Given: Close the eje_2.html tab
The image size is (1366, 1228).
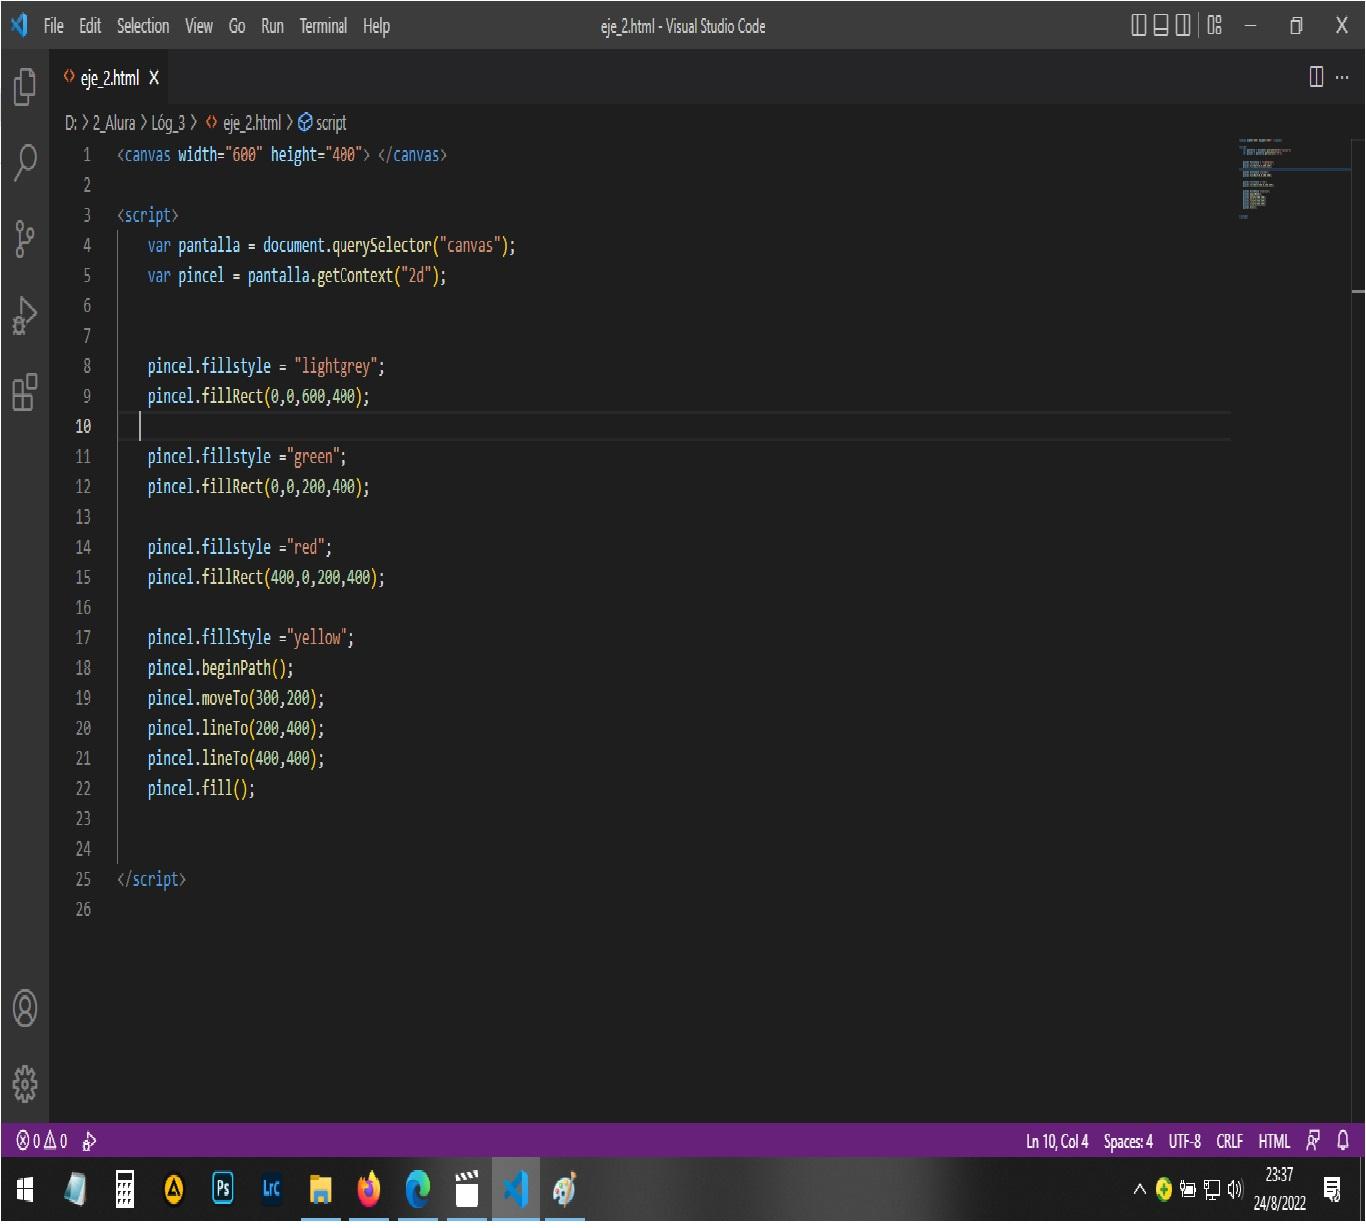Looking at the screenshot, I should pos(154,78).
